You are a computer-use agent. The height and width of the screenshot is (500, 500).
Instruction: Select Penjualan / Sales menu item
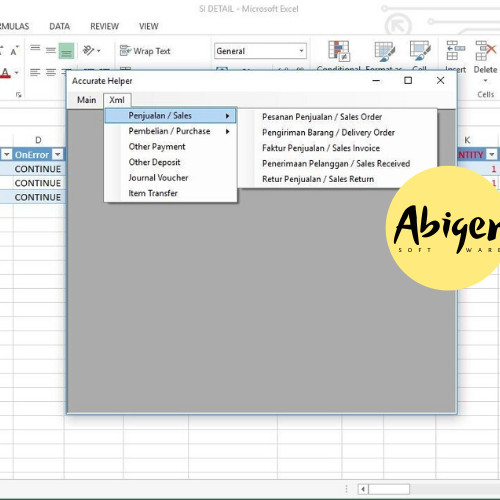click(x=171, y=116)
